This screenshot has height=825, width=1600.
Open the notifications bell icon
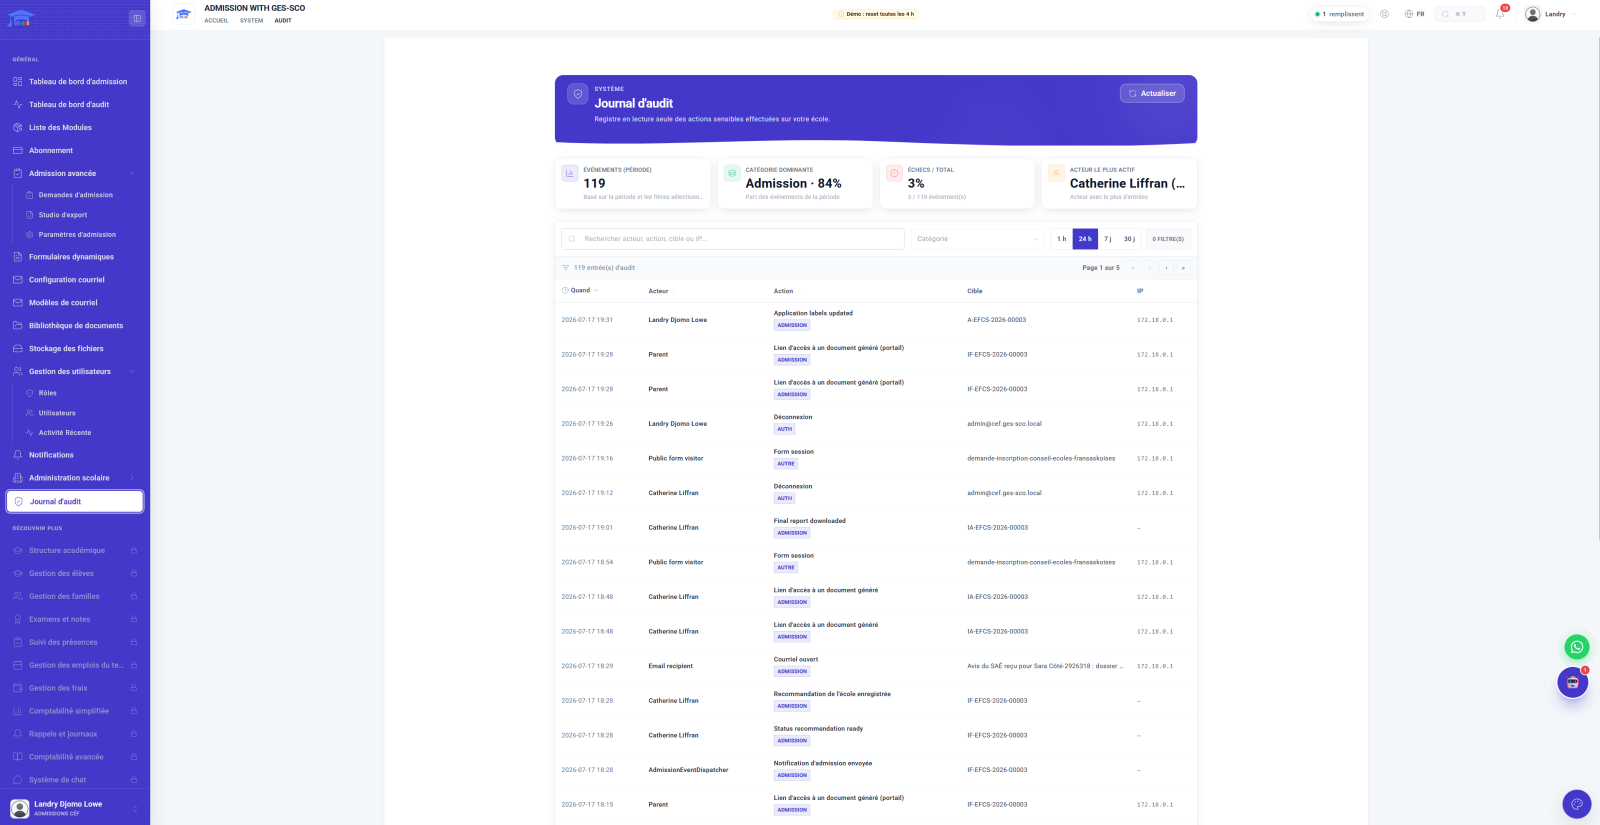point(1500,14)
